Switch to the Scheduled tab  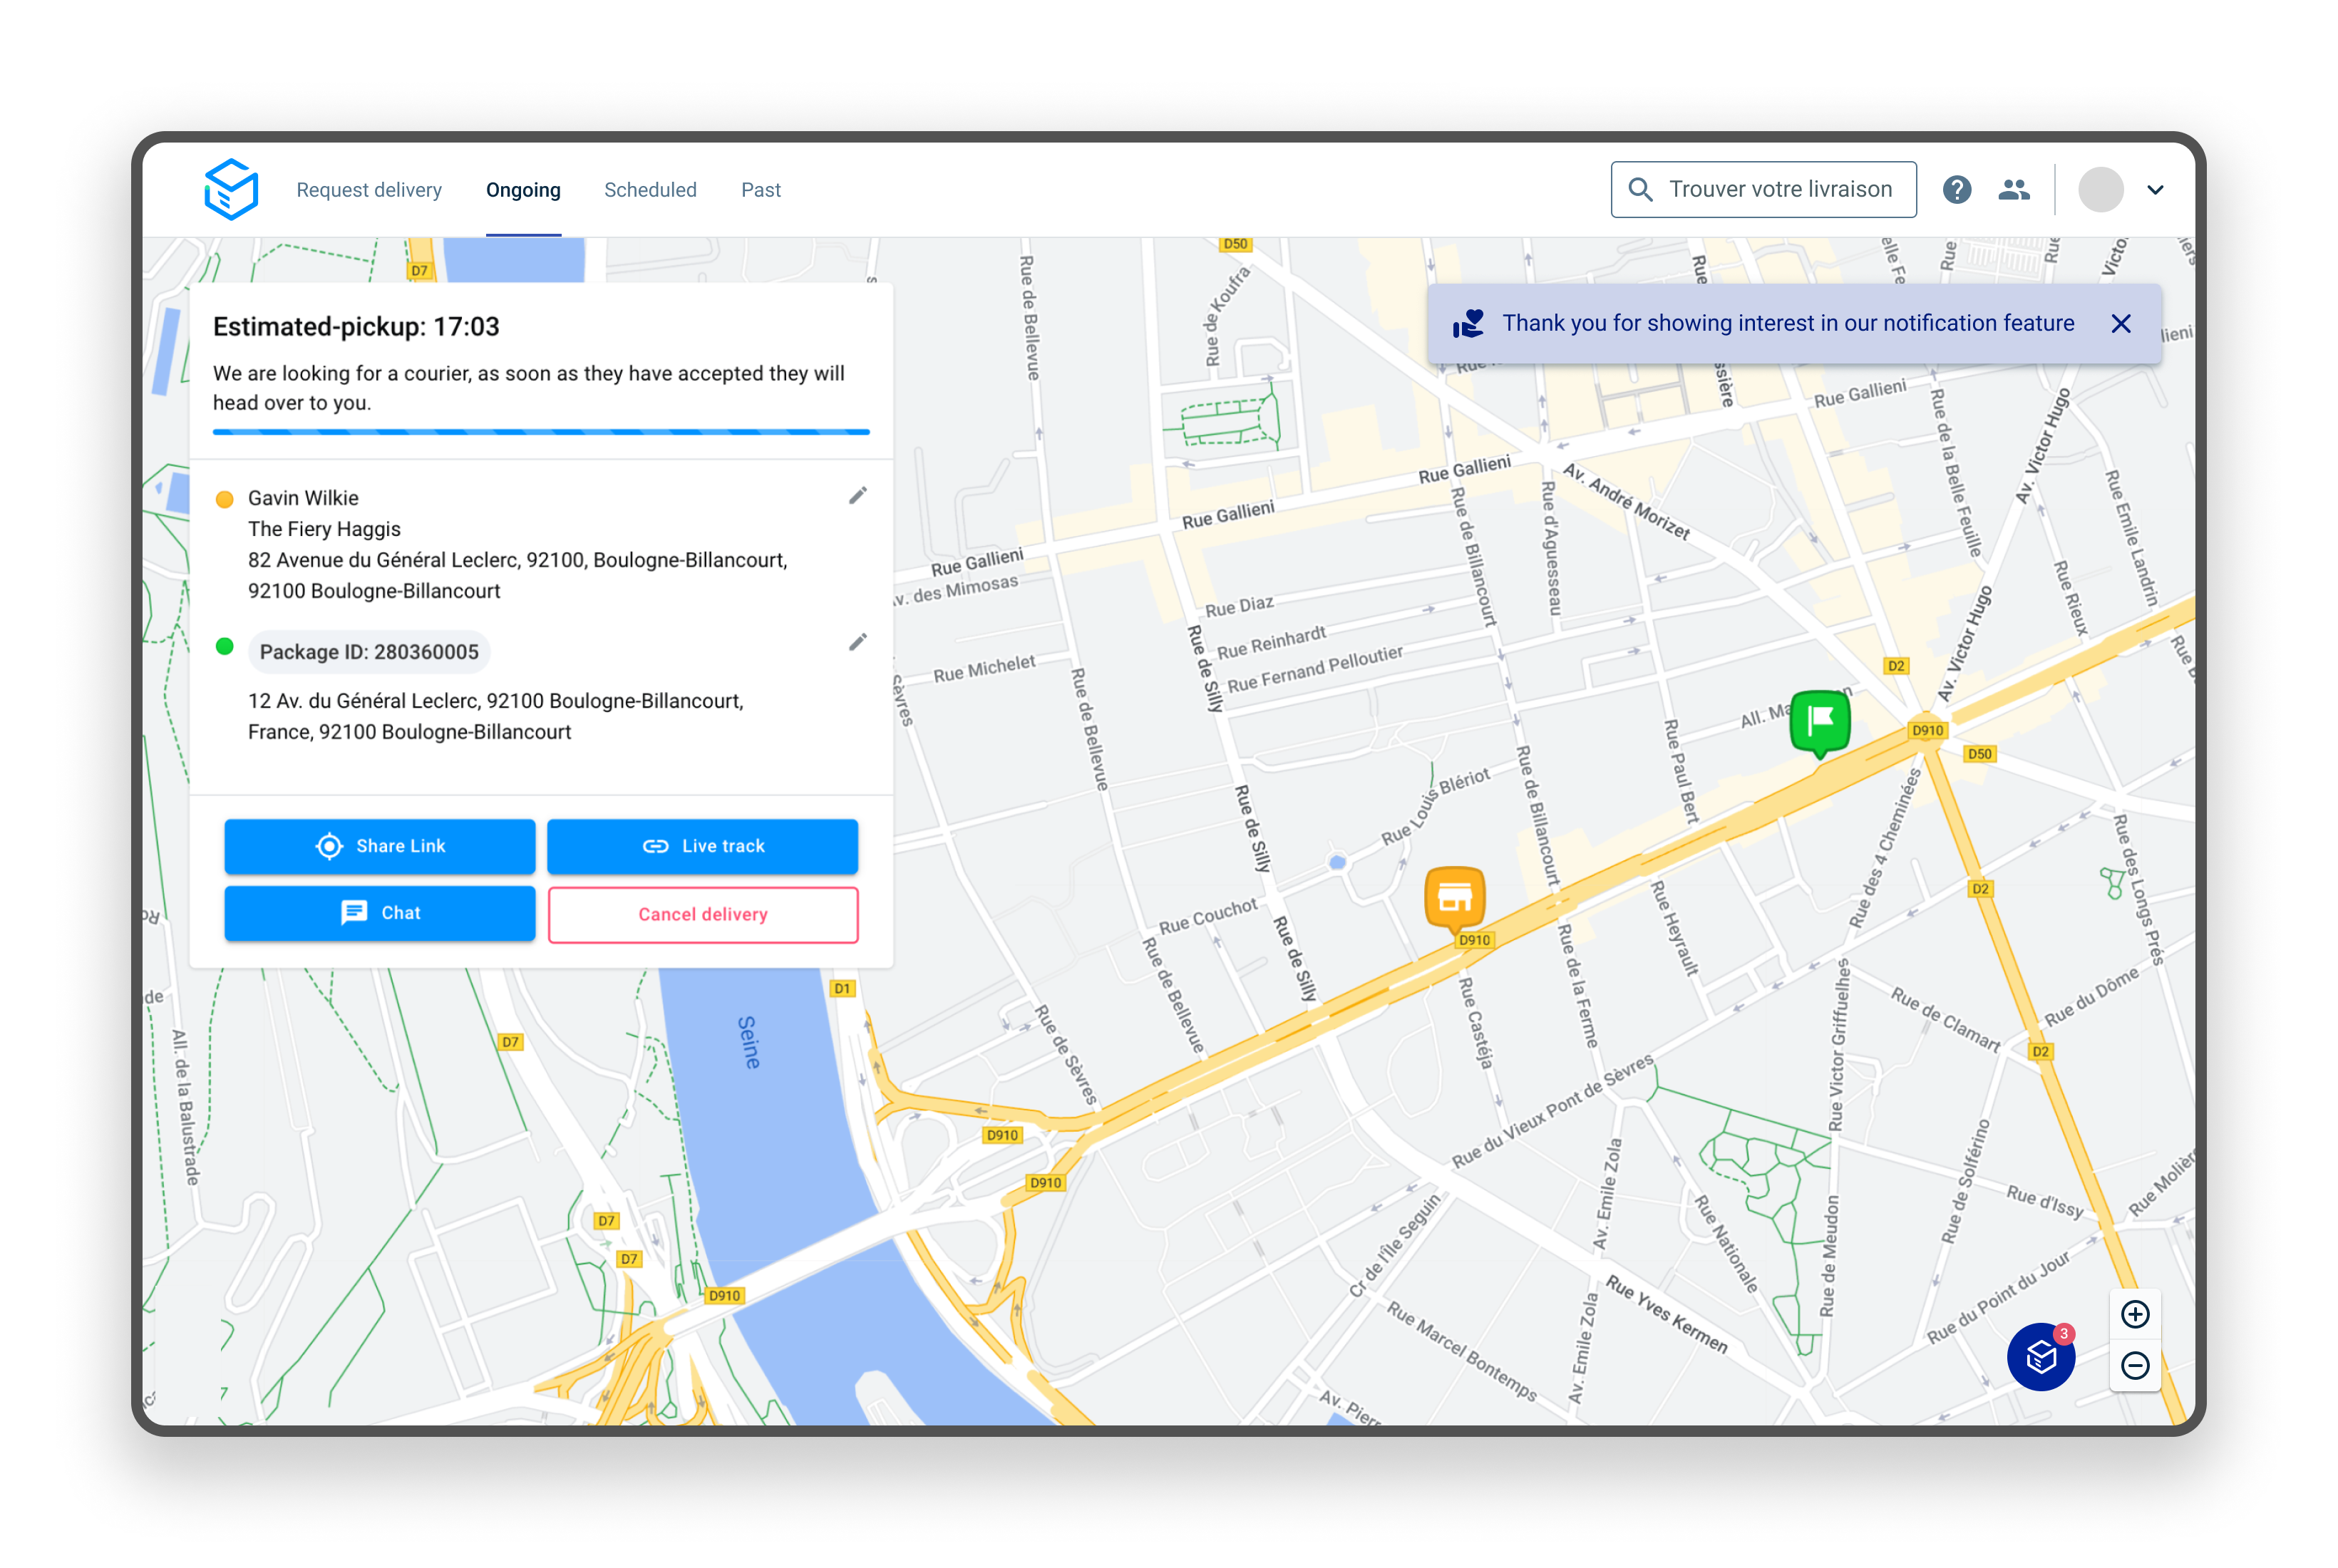pyautogui.click(x=650, y=190)
